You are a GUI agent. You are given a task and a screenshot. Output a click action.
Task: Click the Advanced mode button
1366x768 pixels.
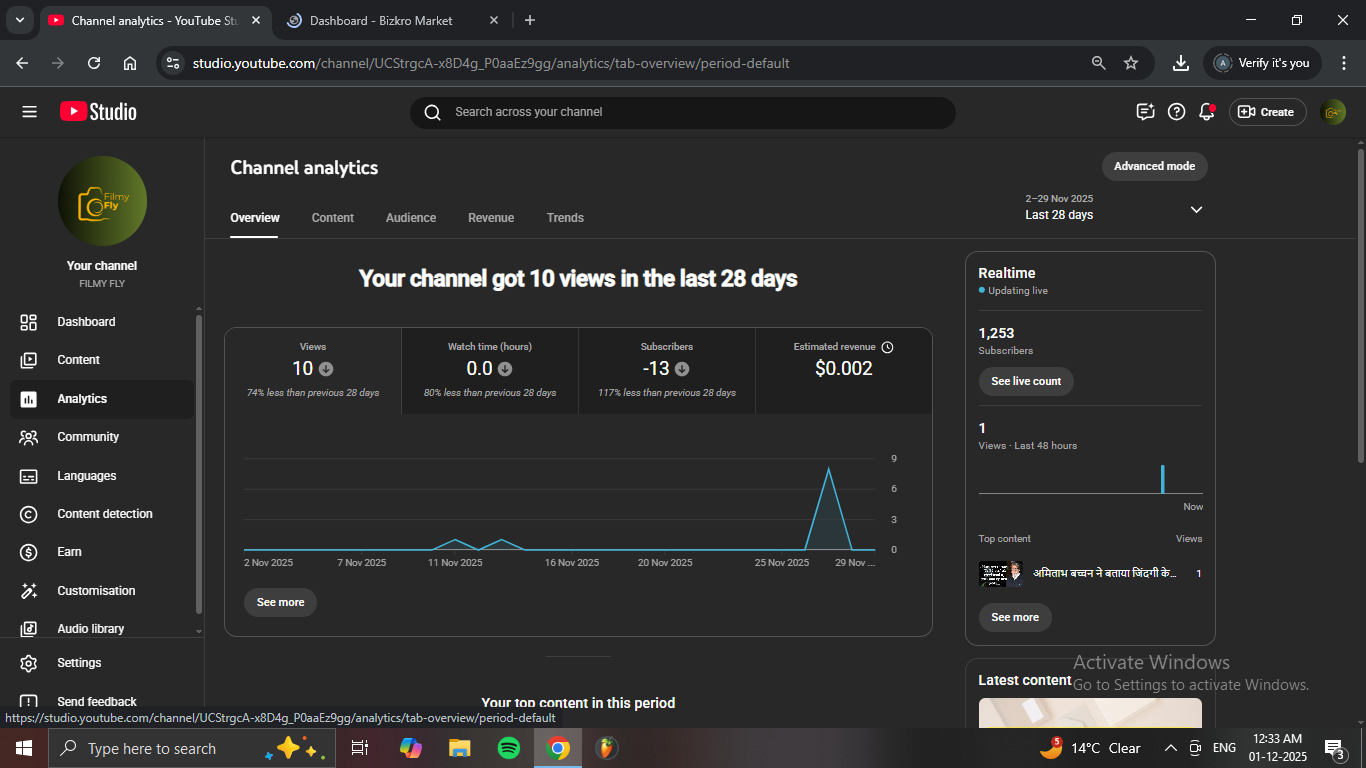tap(1154, 166)
